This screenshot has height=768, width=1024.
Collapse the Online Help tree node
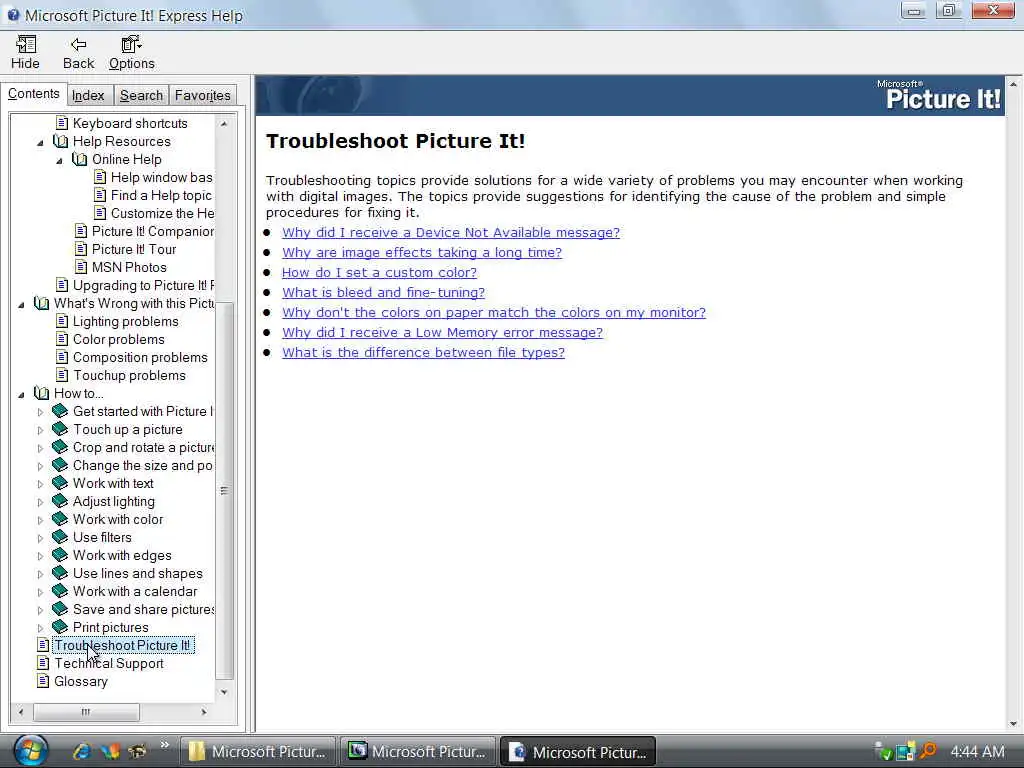59,161
